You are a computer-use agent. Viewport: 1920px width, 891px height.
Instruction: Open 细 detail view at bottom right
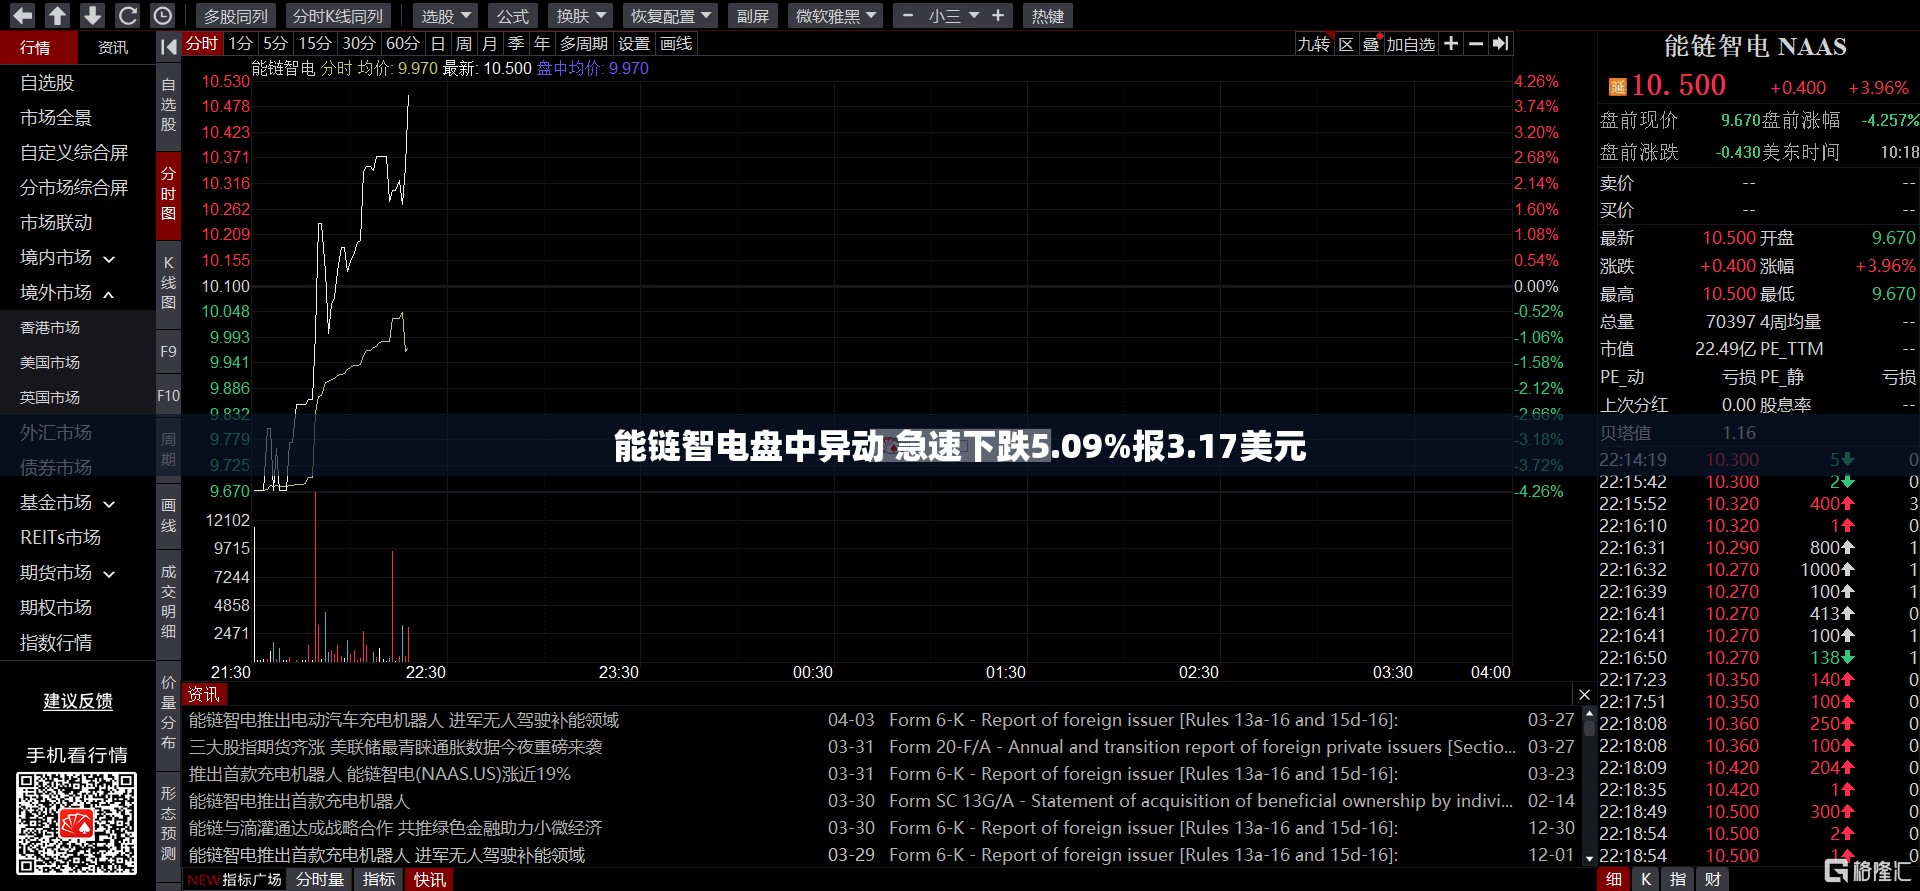(x=1613, y=879)
